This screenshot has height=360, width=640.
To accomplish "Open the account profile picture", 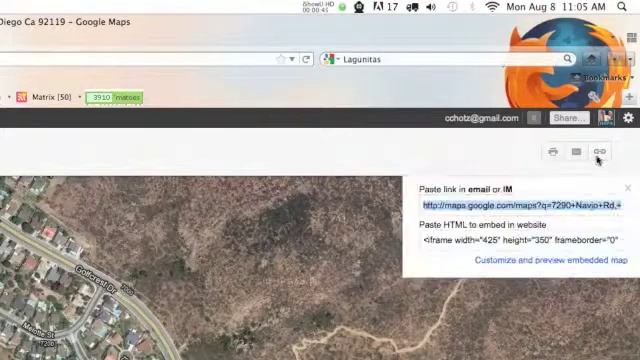I will coord(606,118).
